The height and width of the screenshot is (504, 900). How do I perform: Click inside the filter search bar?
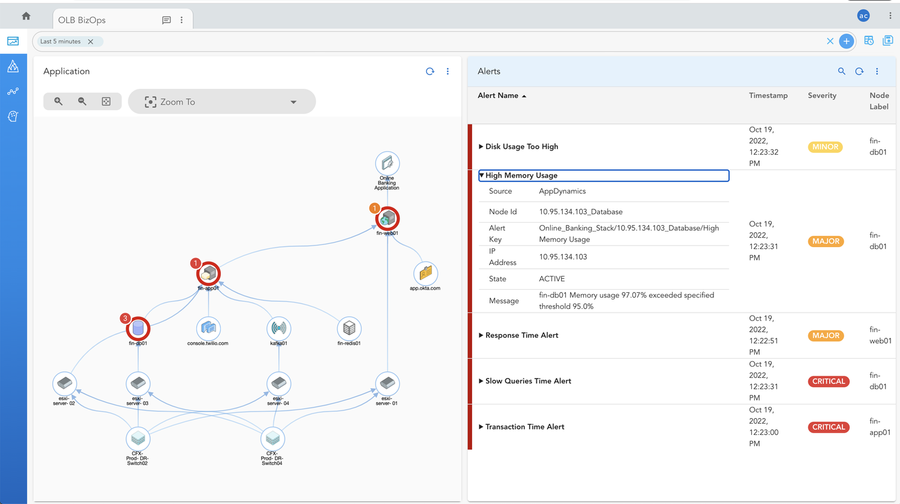click(x=459, y=41)
